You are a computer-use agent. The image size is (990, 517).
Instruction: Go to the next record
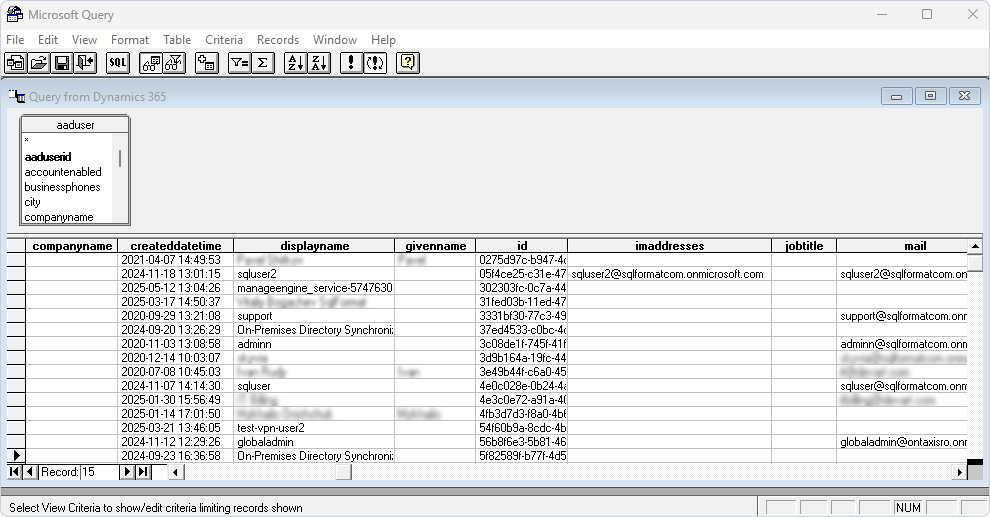coord(127,472)
